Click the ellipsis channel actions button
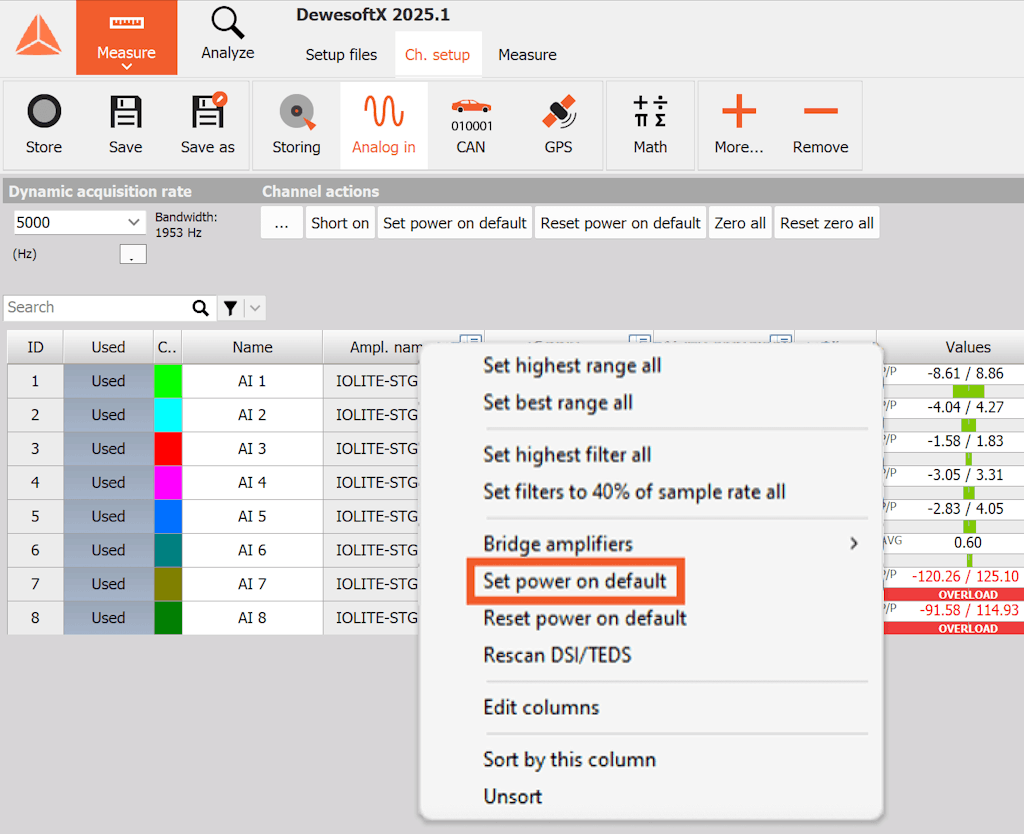Image resolution: width=1024 pixels, height=834 pixels. click(x=281, y=223)
